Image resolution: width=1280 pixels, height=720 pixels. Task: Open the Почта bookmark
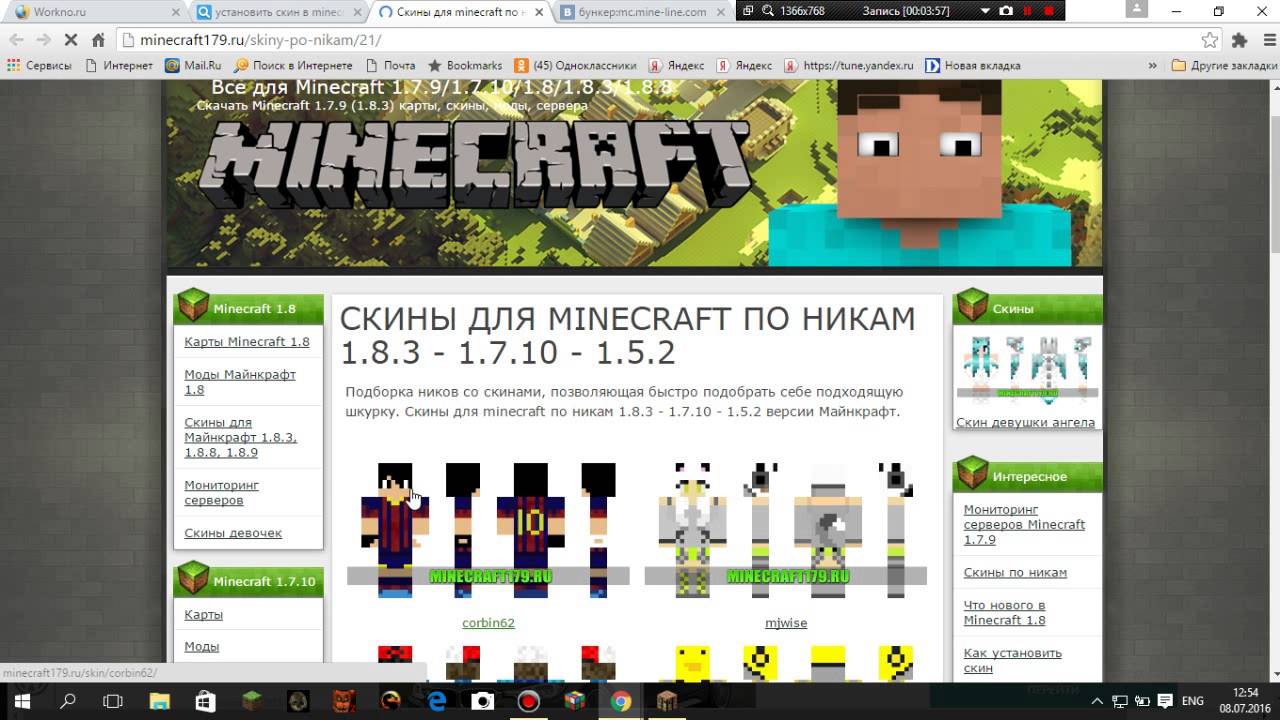point(390,65)
